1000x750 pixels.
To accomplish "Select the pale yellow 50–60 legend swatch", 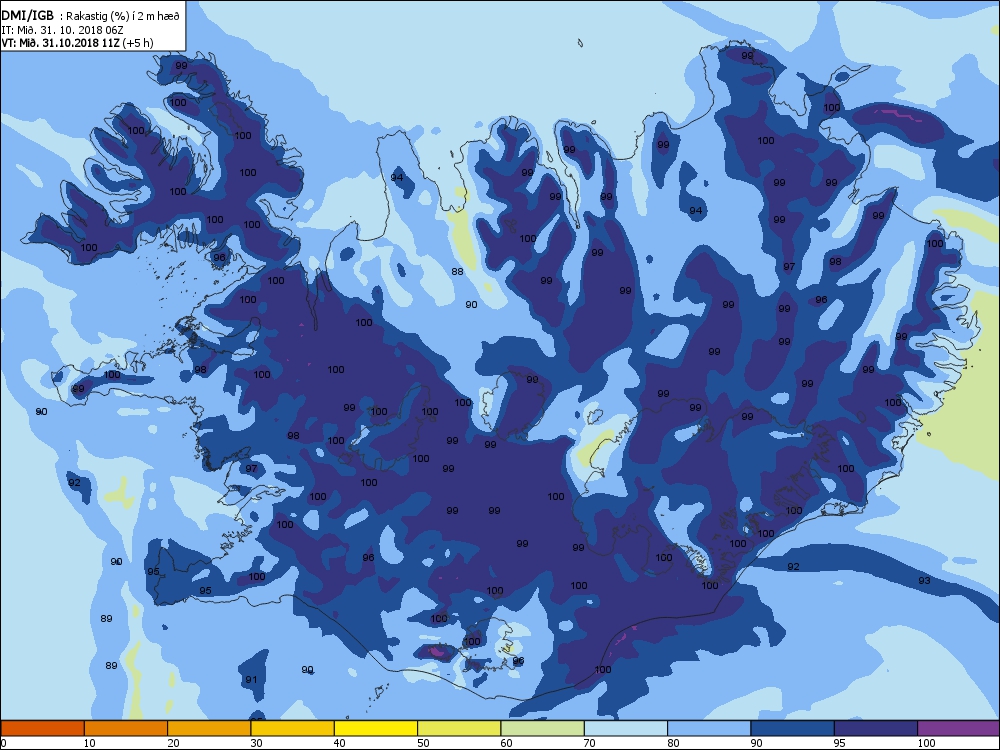I will point(459,728).
